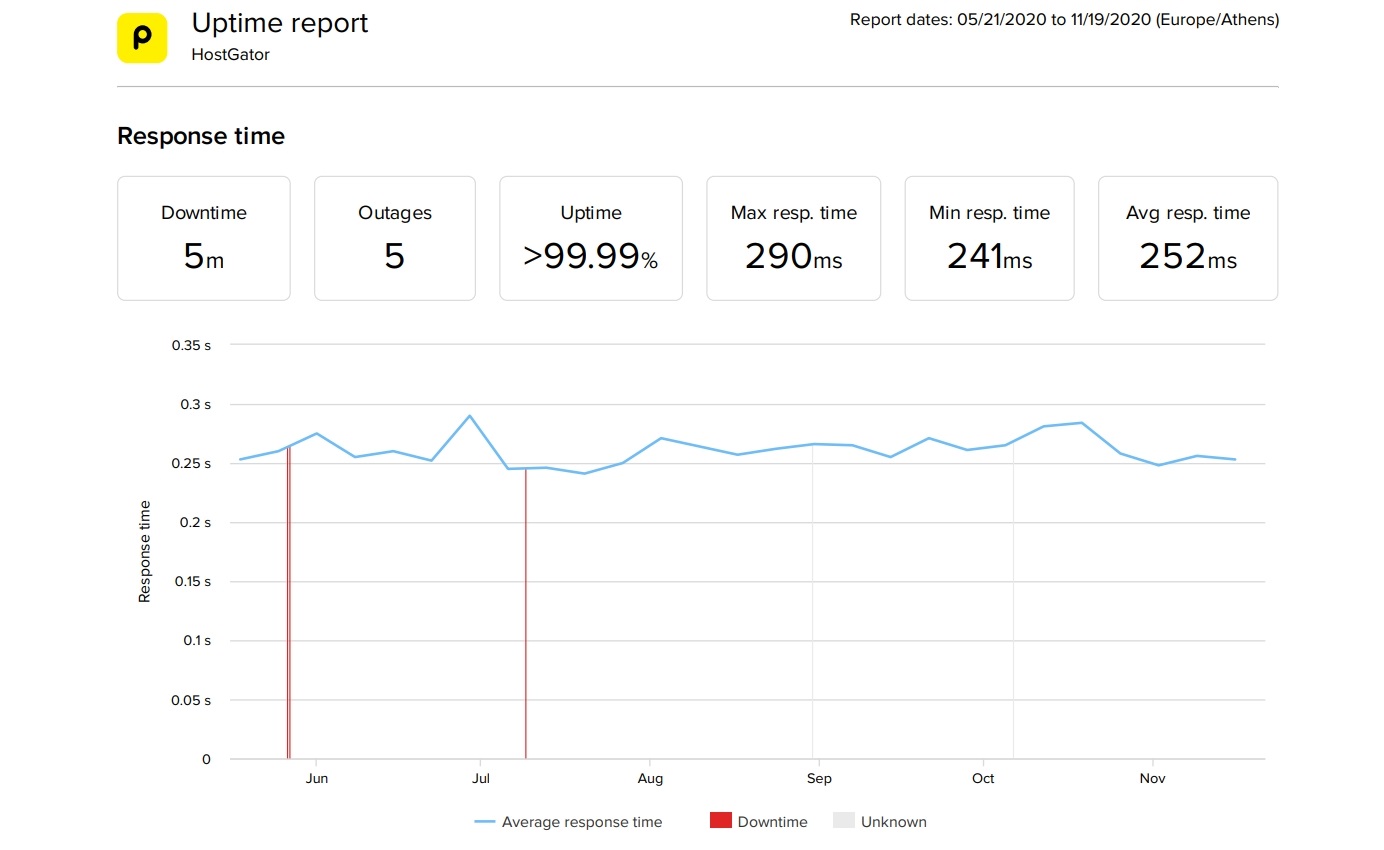Click the Sep label on x-axis
Image resolution: width=1384 pixels, height=850 pixels.
point(819,778)
